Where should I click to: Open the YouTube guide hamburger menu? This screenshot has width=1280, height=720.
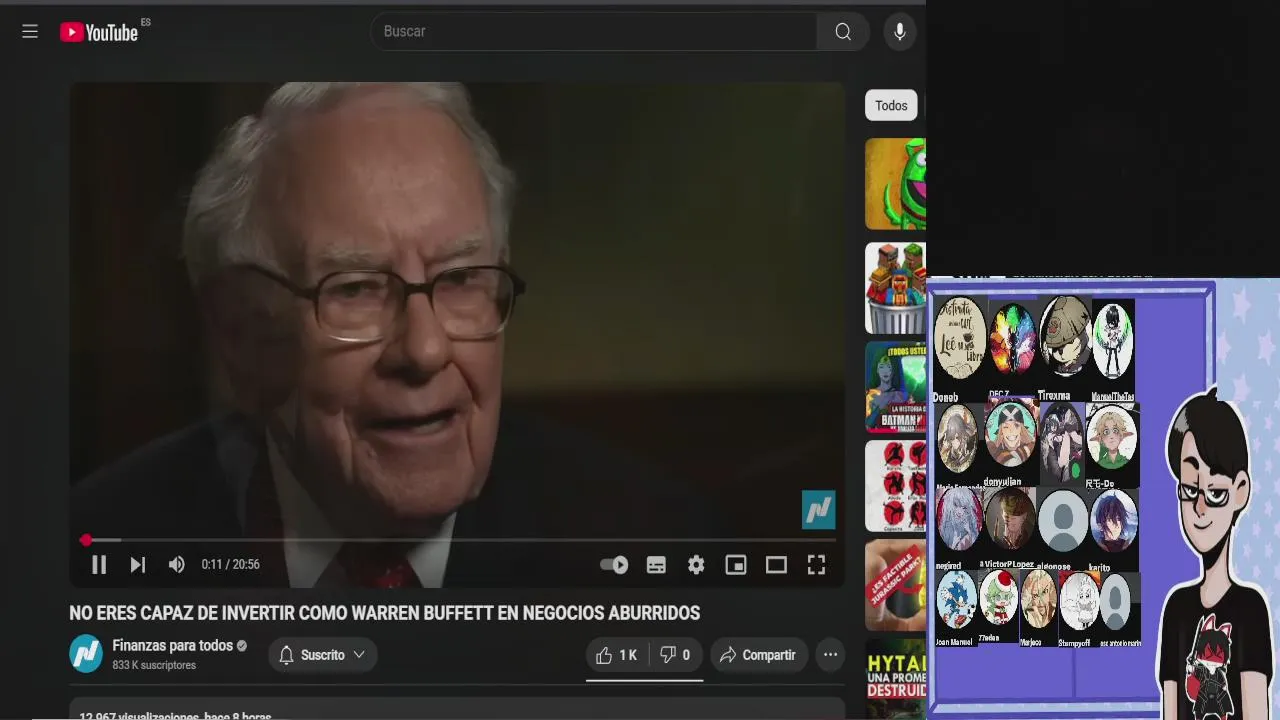coord(30,32)
